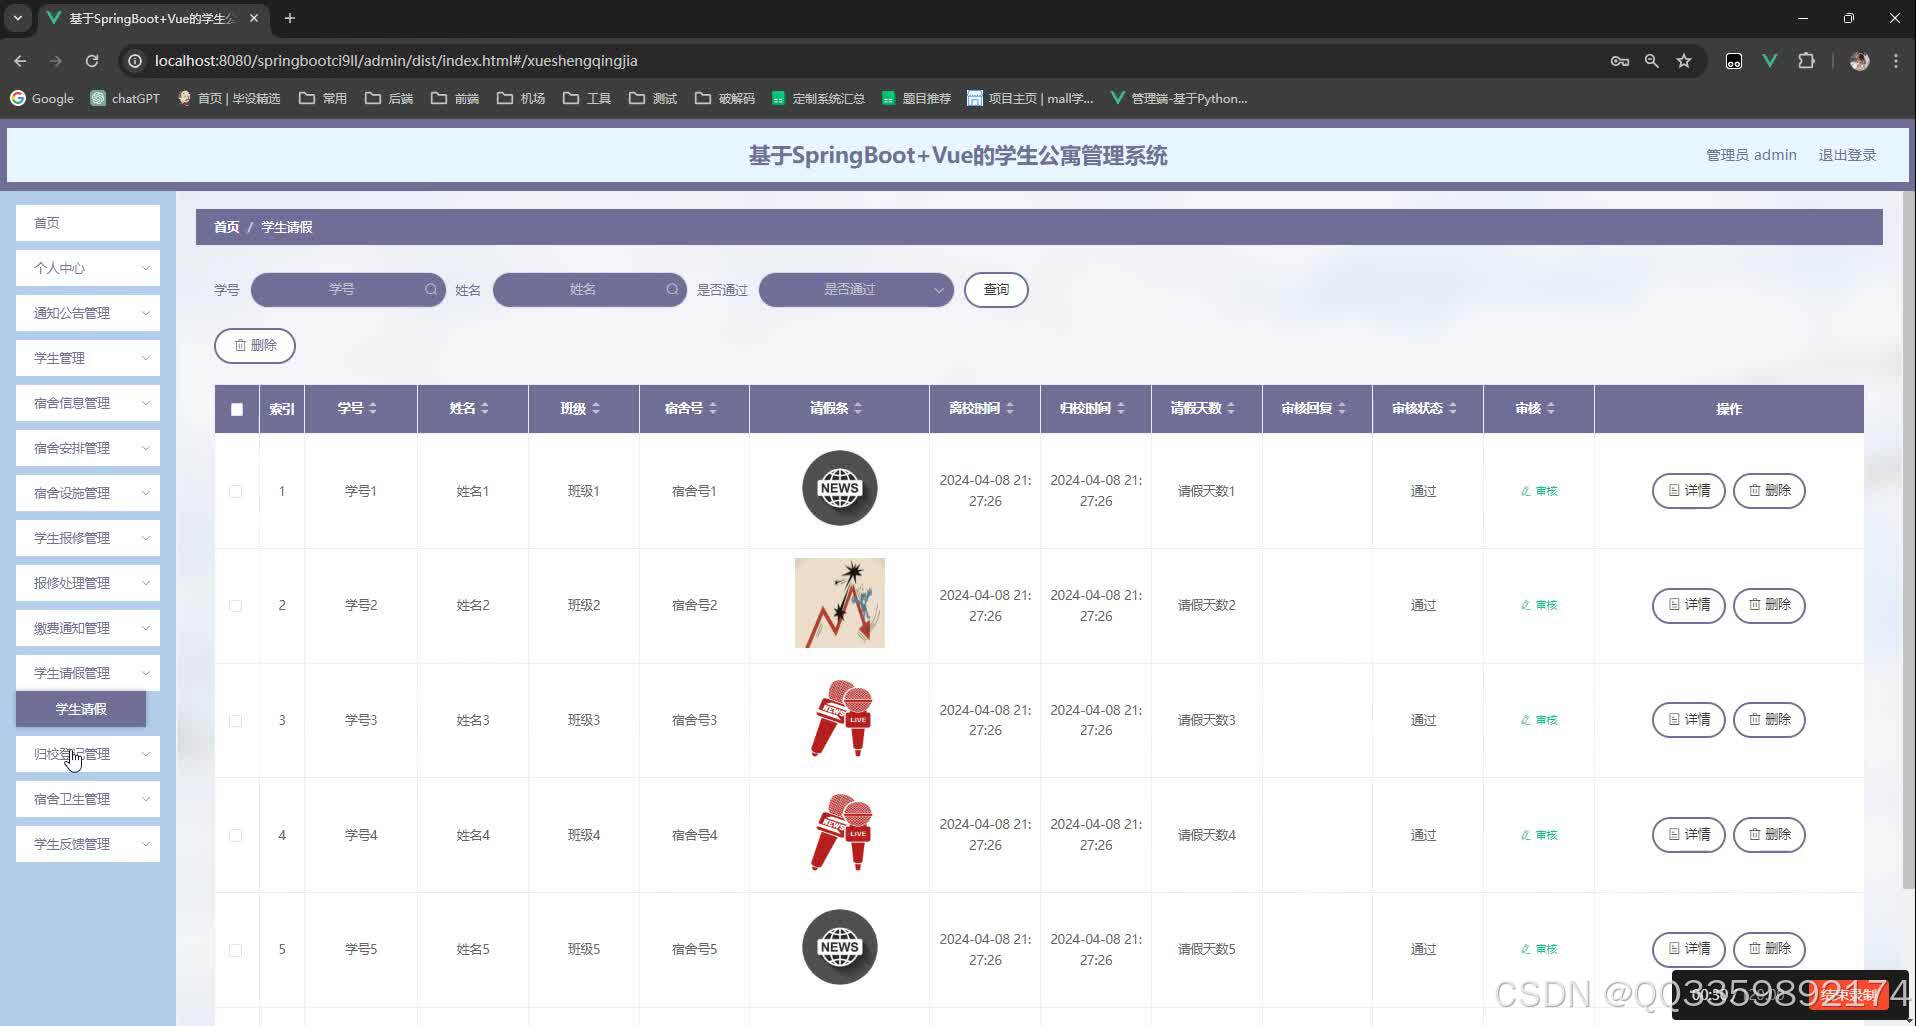Expand 报修处理管理 sidebar menu
The width and height of the screenshot is (1916, 1026).
coord(88,583)
